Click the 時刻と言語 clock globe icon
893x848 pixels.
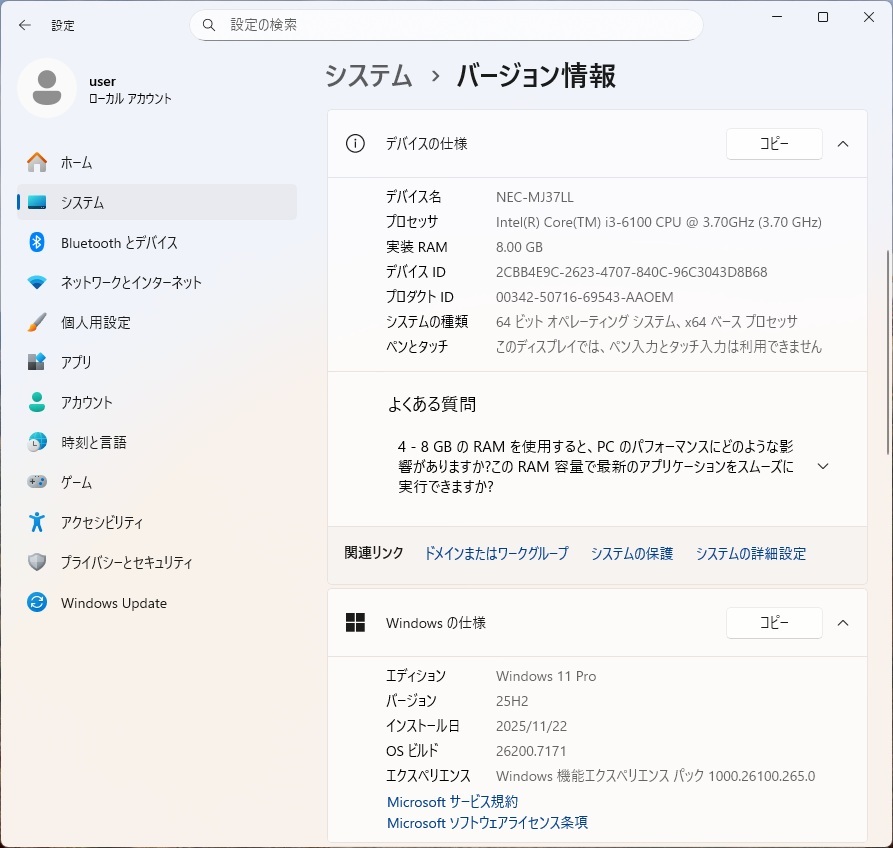pos(37,442)
